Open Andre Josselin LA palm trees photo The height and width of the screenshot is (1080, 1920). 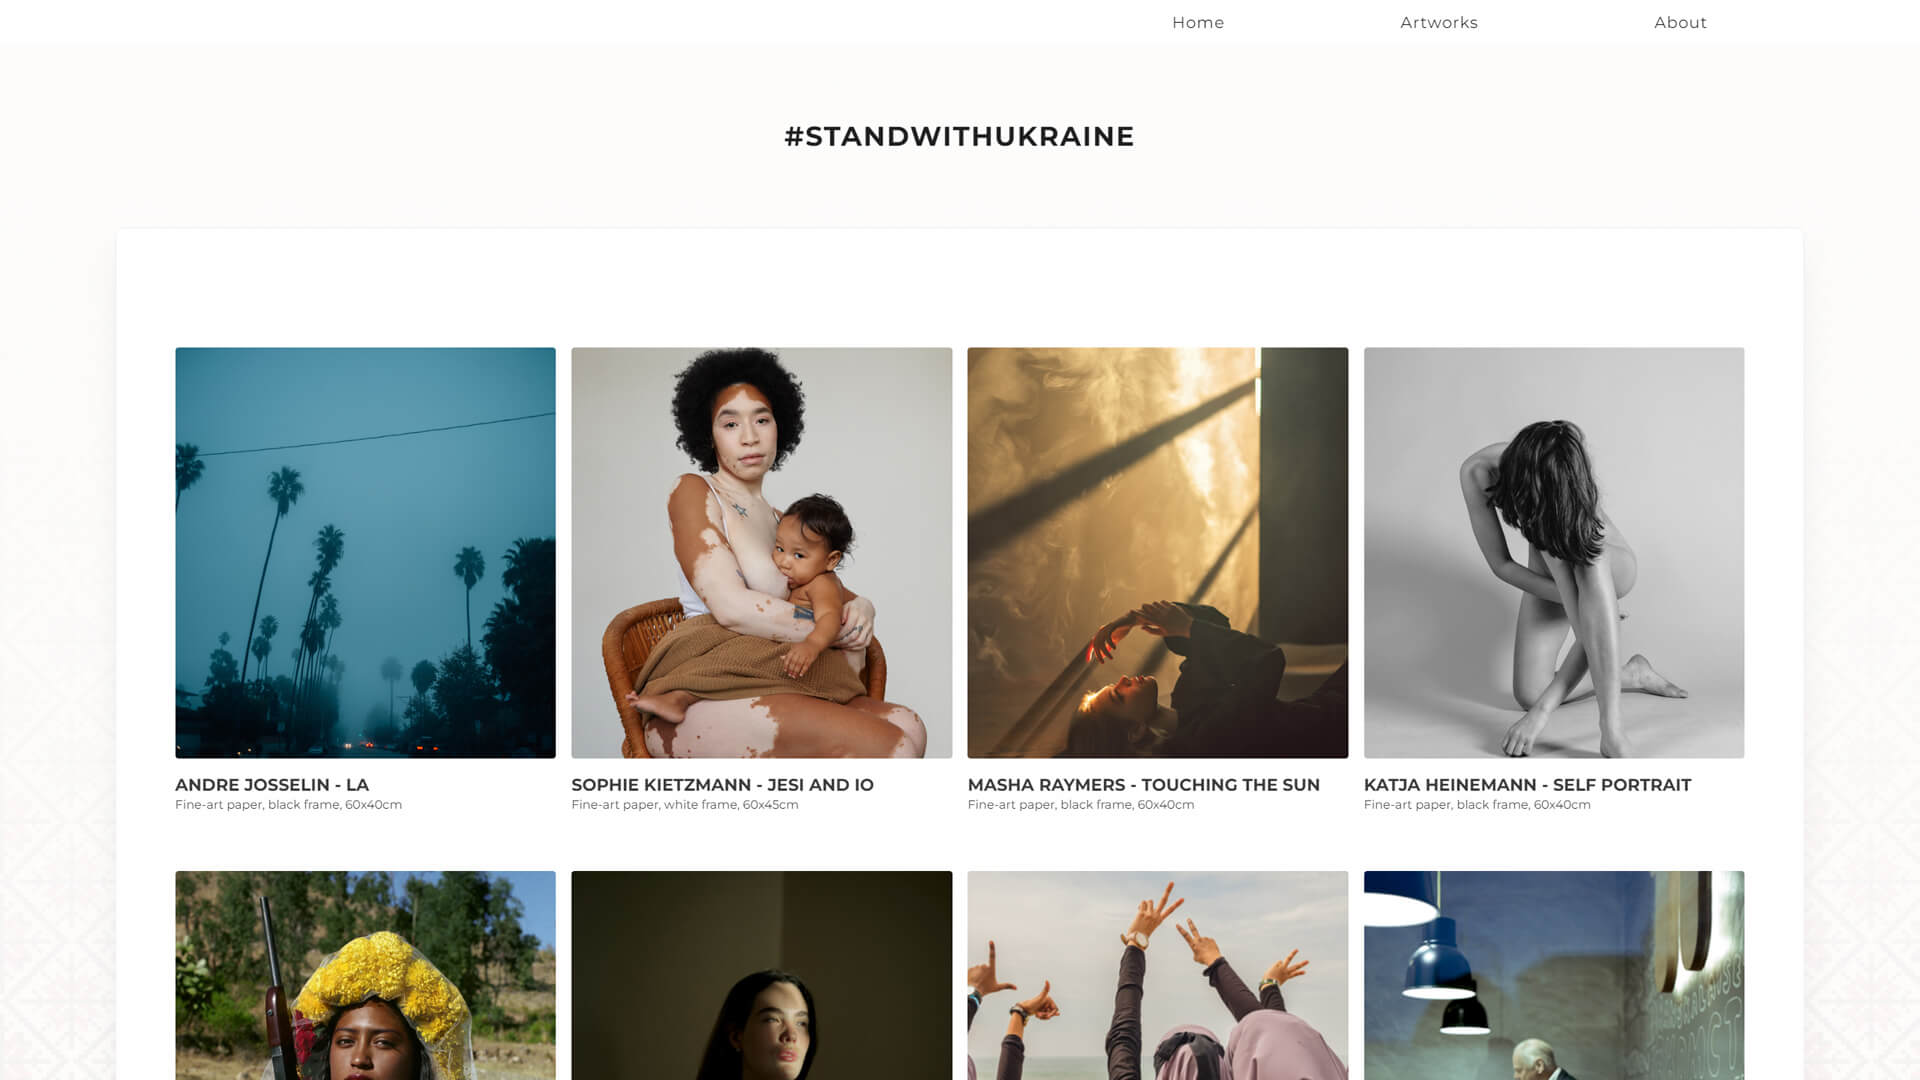(365, 552)
